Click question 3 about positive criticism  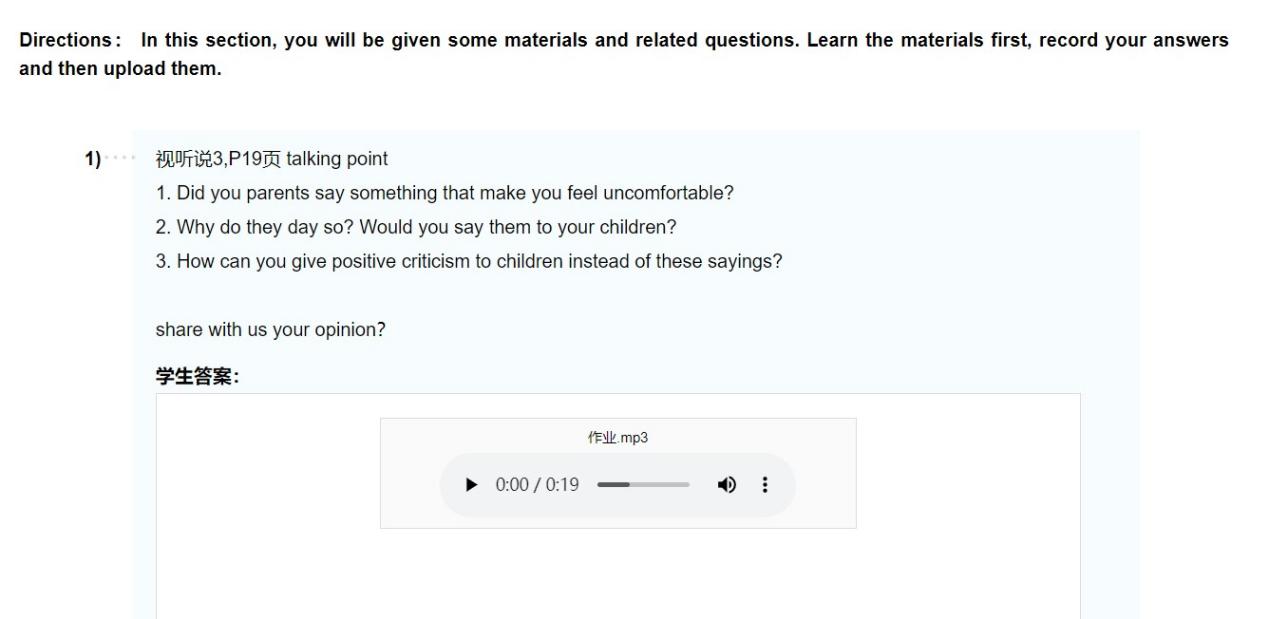pos(468,261)
